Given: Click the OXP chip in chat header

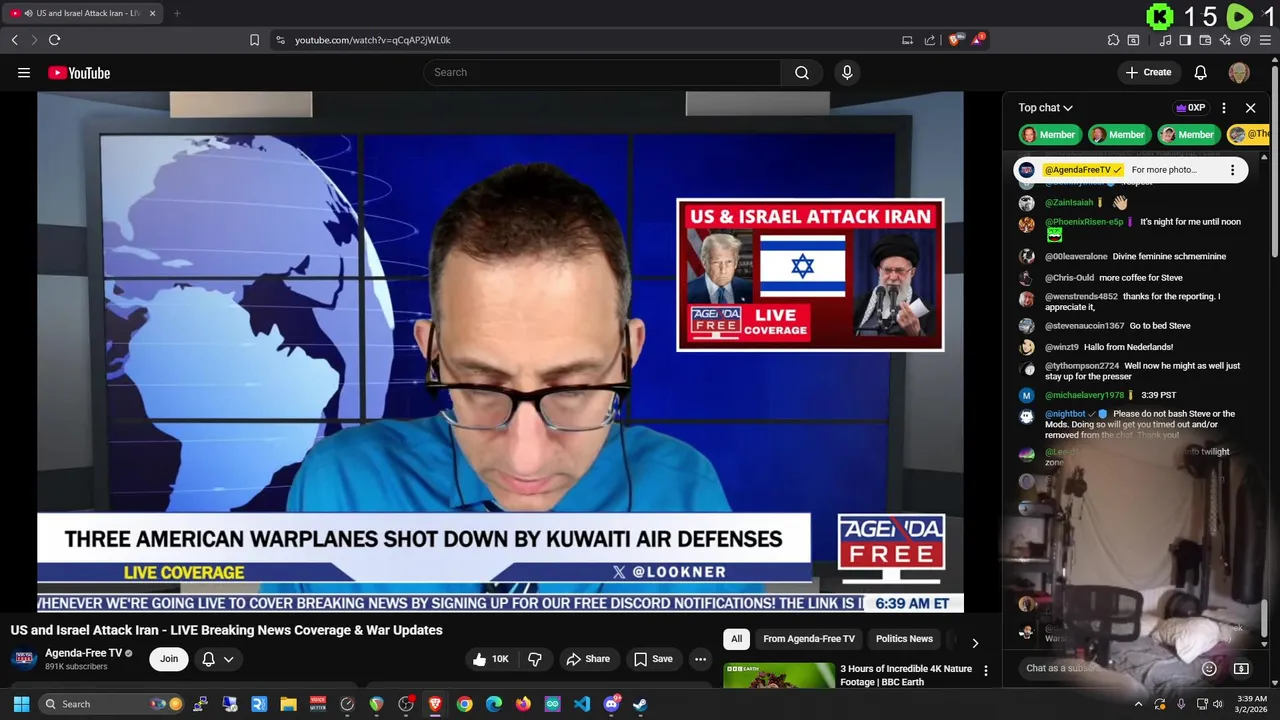Looking at the screenshot, I should (1190, 108).
